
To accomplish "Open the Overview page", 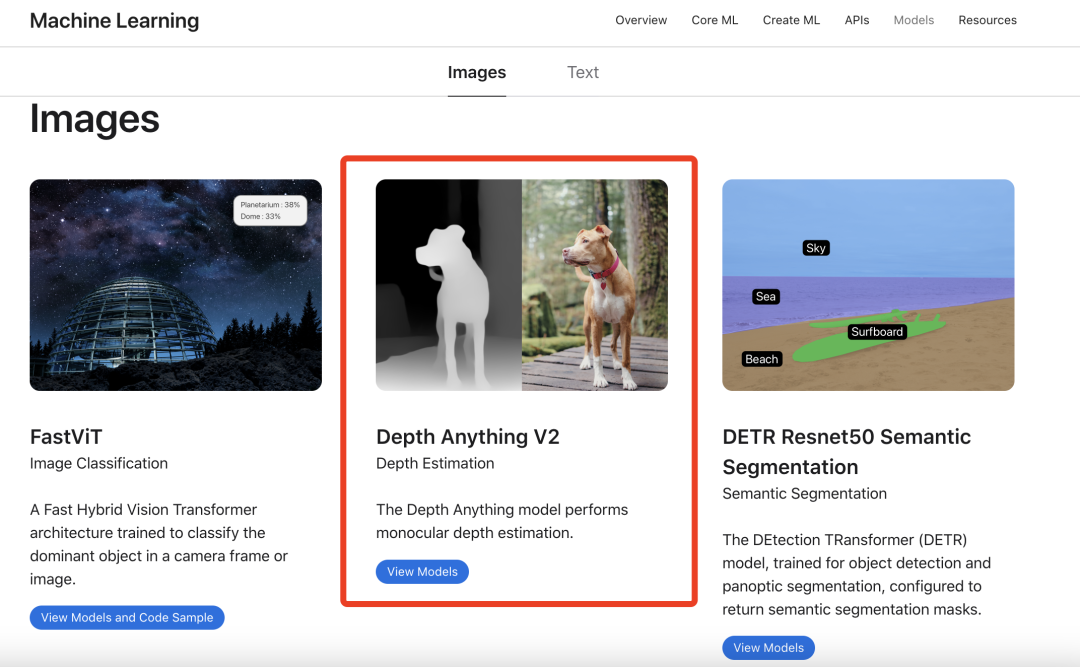I will click(640, 20).
